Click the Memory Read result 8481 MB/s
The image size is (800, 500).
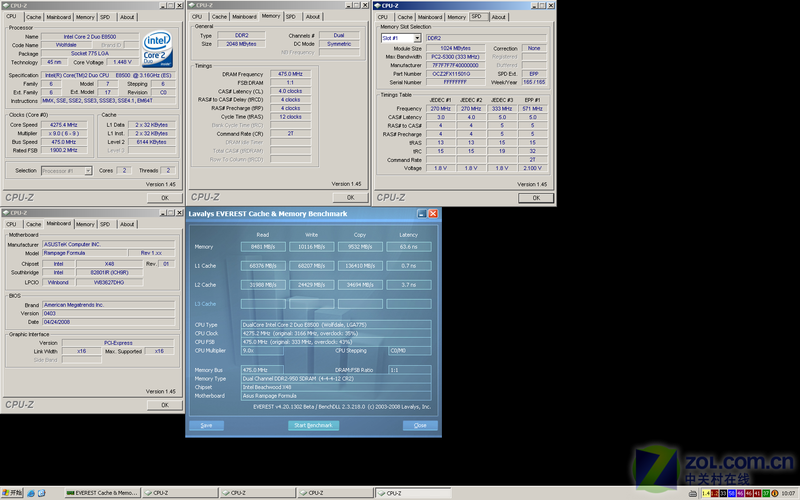(x=263, y=247)
